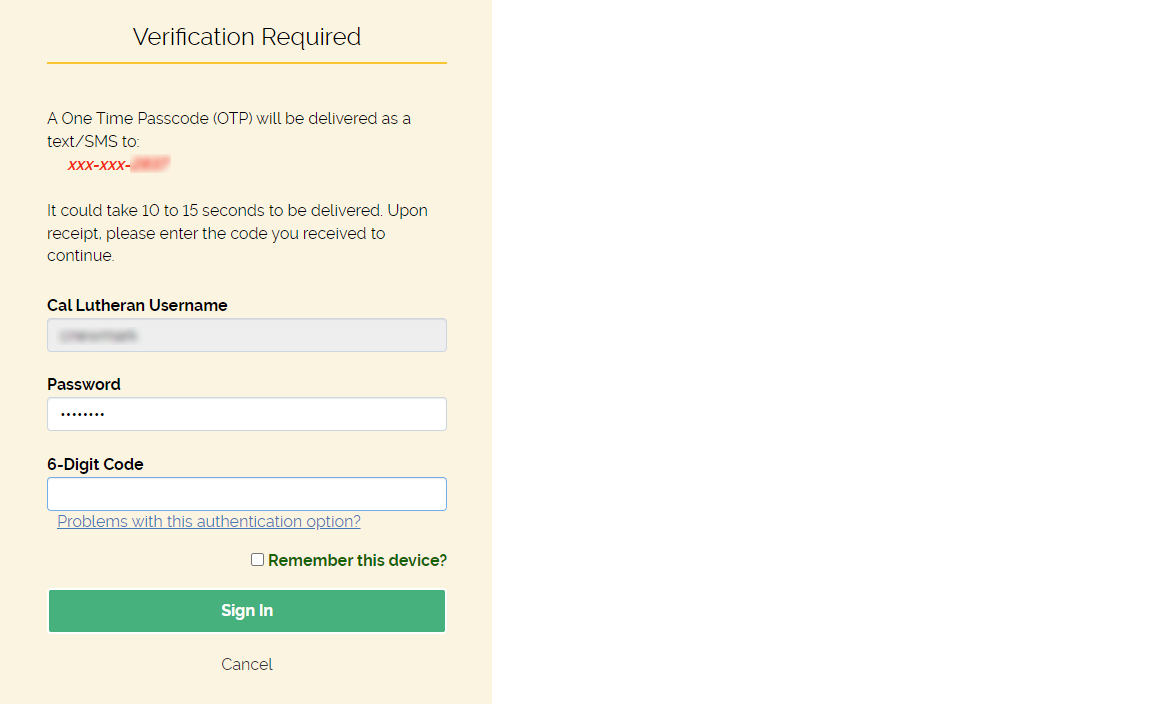Click the One Time Passcode delivery sentence
Screen dimensions: 1152x704
228,119
